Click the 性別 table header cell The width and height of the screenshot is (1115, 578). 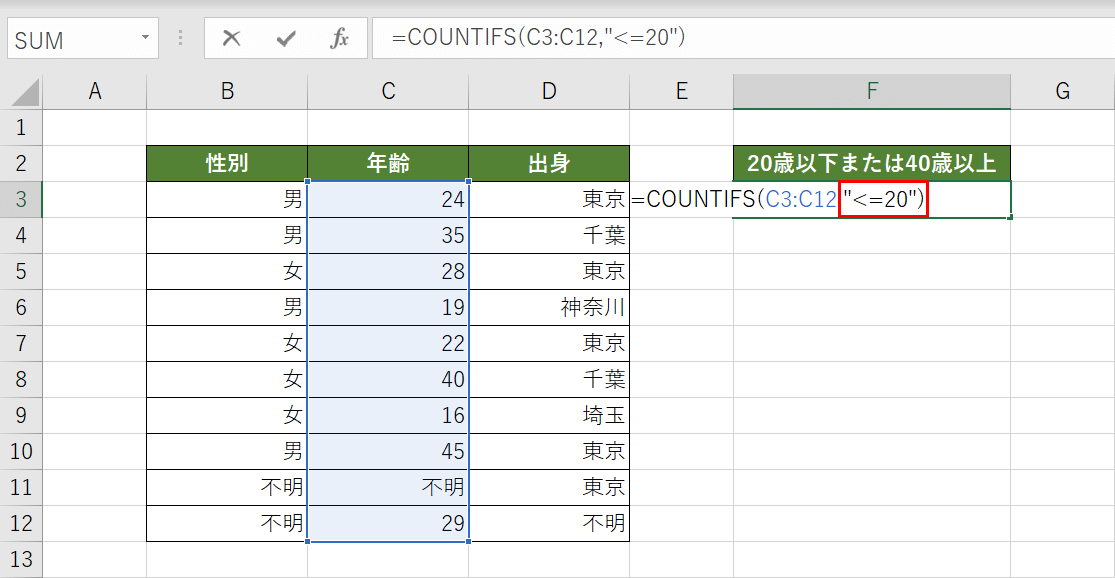coord(226,163)
